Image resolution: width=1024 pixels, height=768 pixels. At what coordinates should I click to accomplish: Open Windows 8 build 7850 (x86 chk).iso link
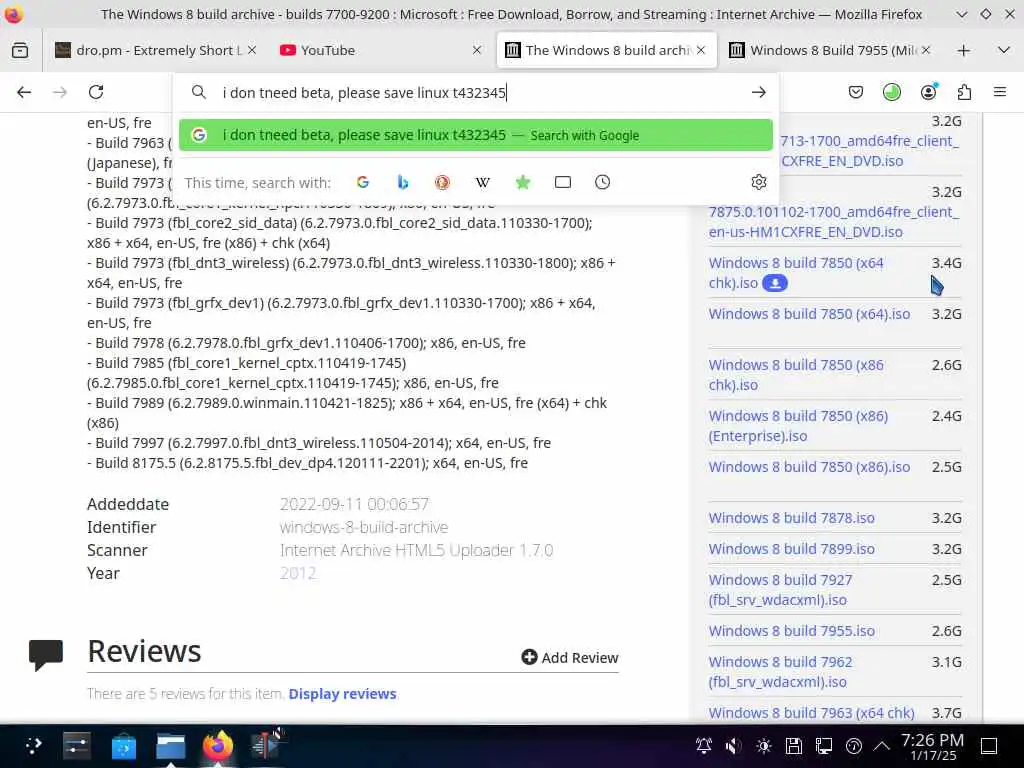click(795, 375)
